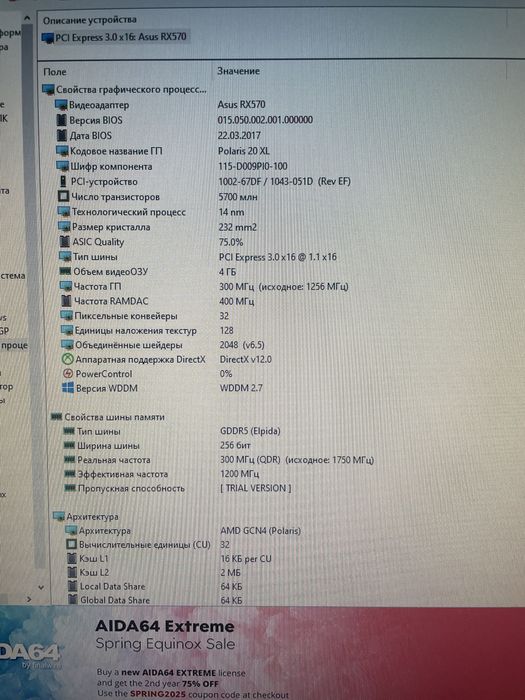Viewport: 525px width, 700px height.
Task: Click the left panel horizontal scroll right arrow
Action: 29,599
